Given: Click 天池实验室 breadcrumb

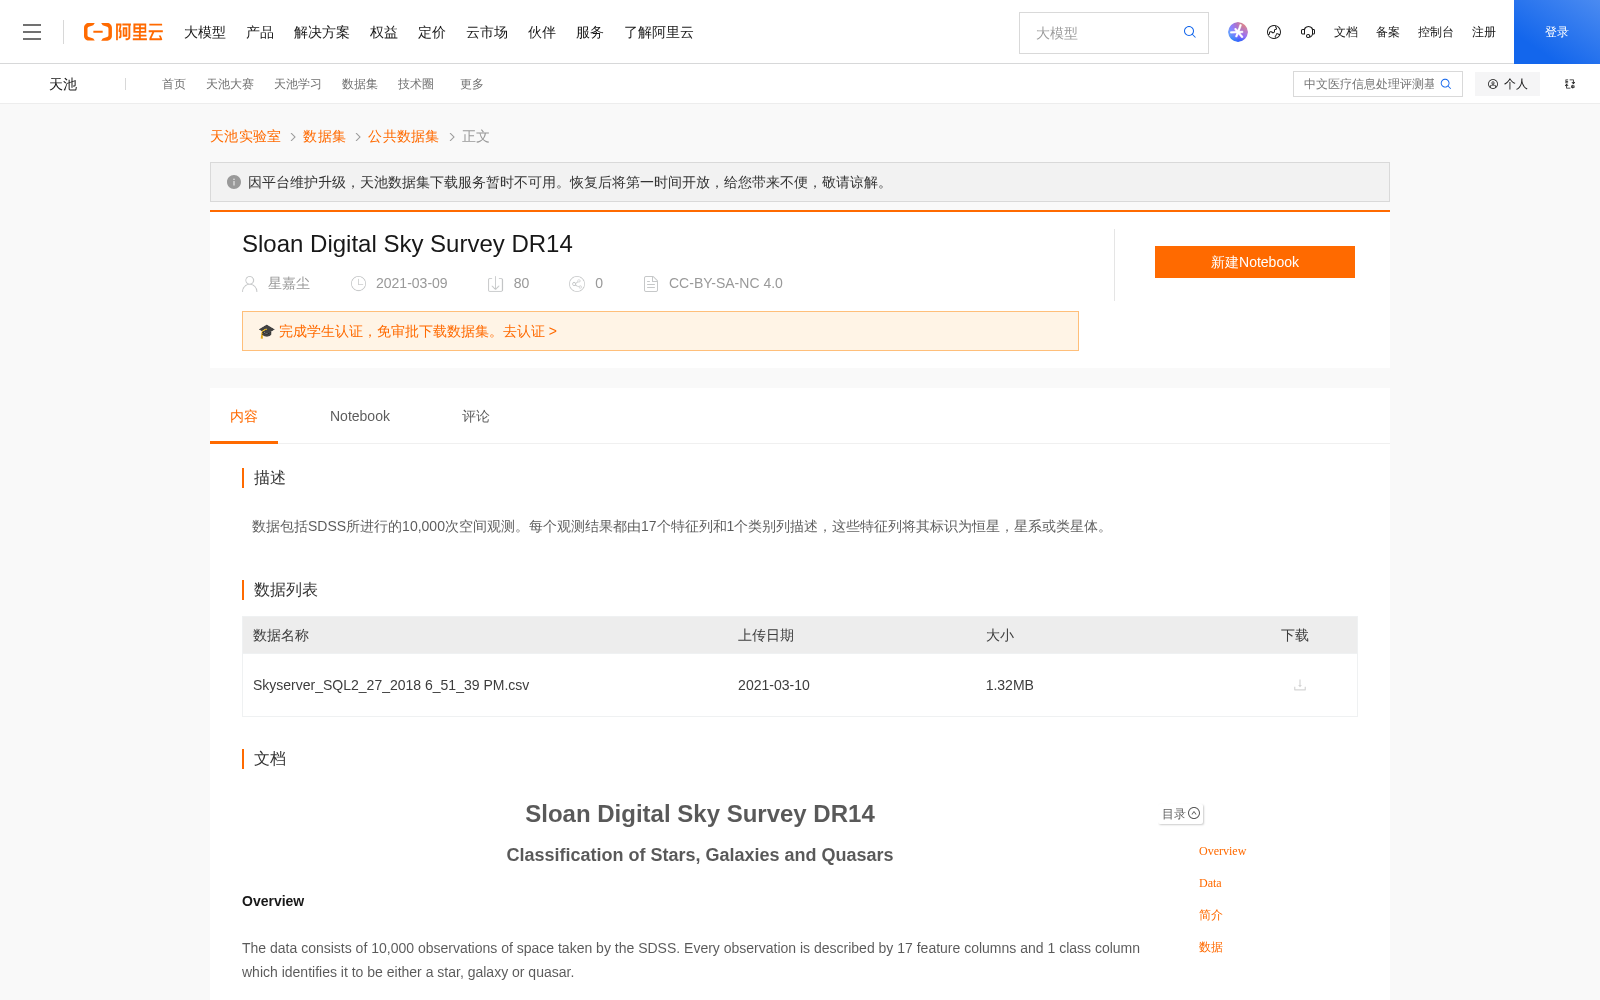Looking at the screenshot, I should point(245,136).
